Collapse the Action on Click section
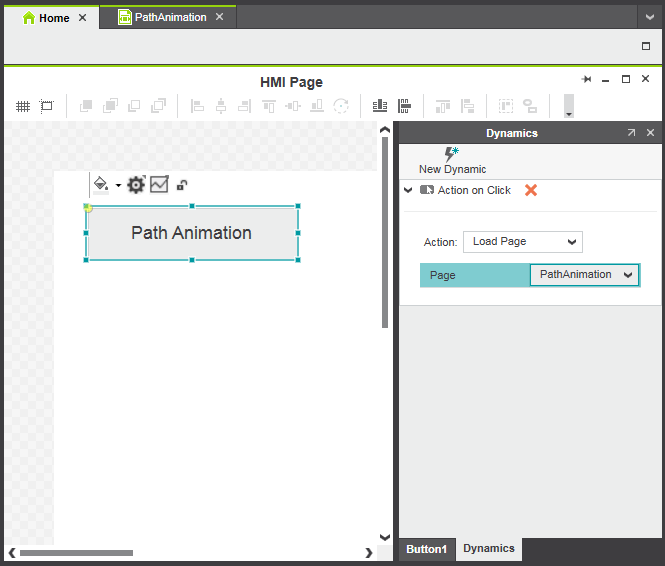The image size is (665, 566). (408, 190)
